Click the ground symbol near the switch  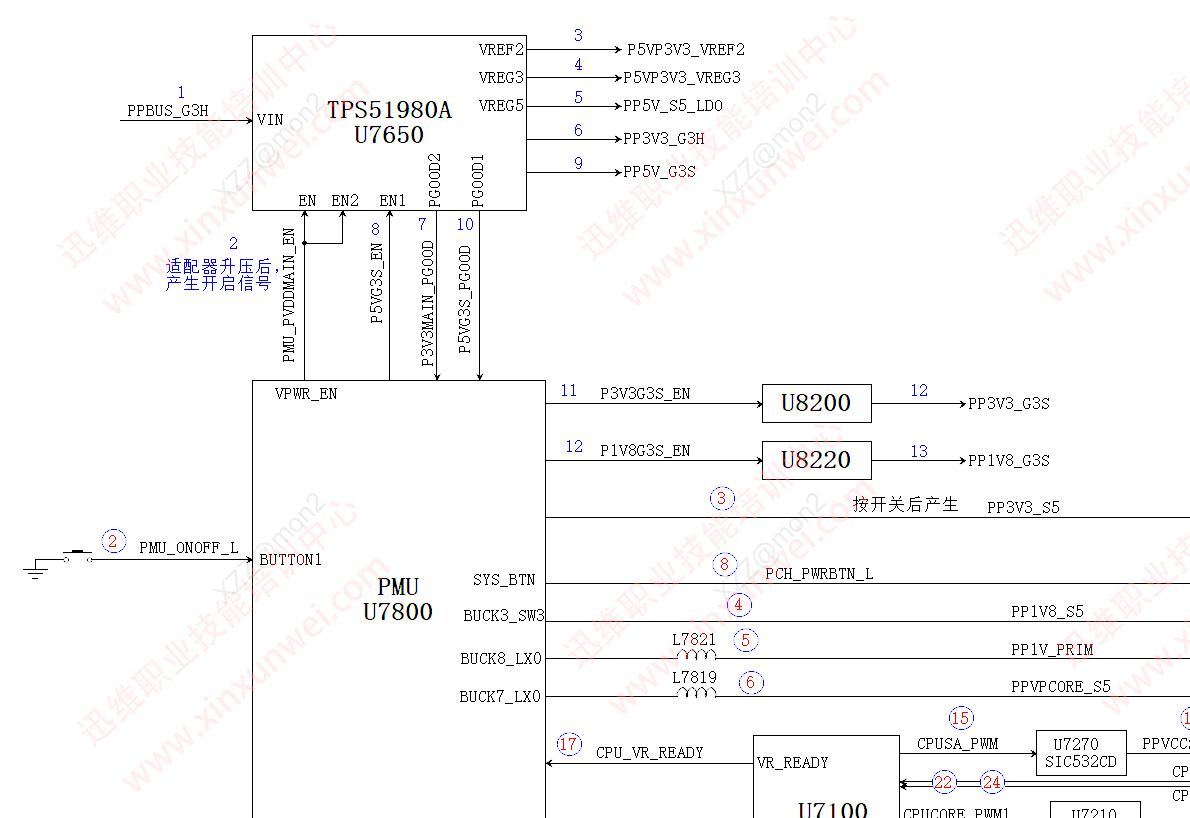pos(35,571)
